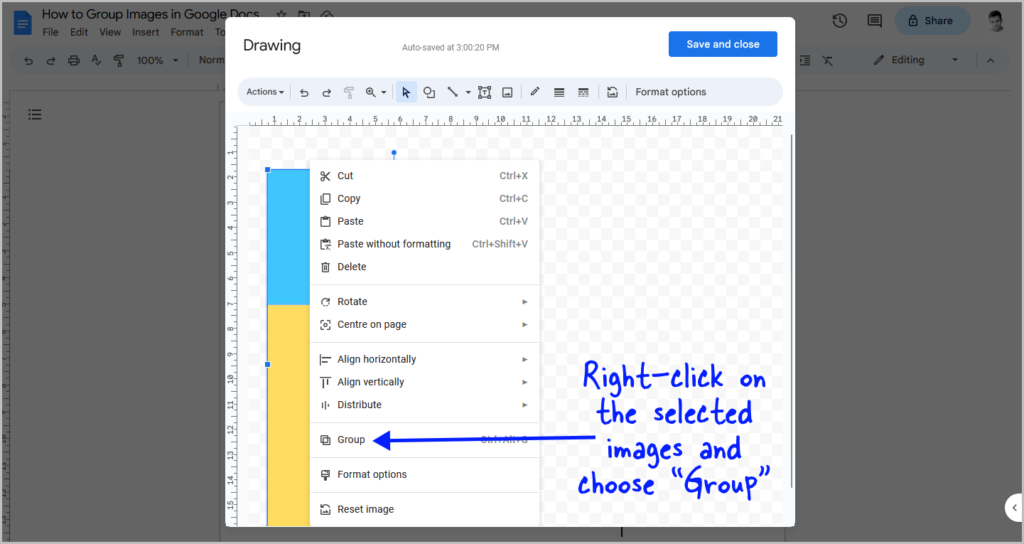
Task: Collapse the Docs toolbar with the chevron
Action: pos(991,60)
